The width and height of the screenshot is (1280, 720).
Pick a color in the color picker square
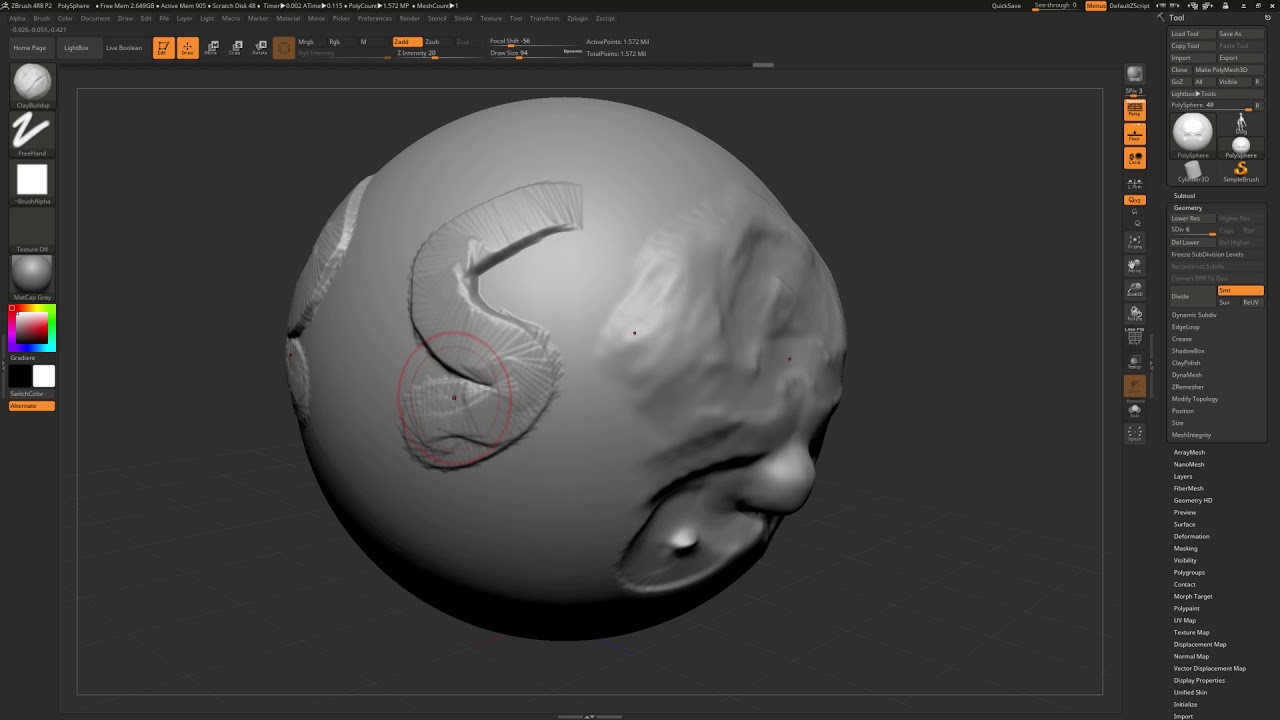[x=32, y=327]
